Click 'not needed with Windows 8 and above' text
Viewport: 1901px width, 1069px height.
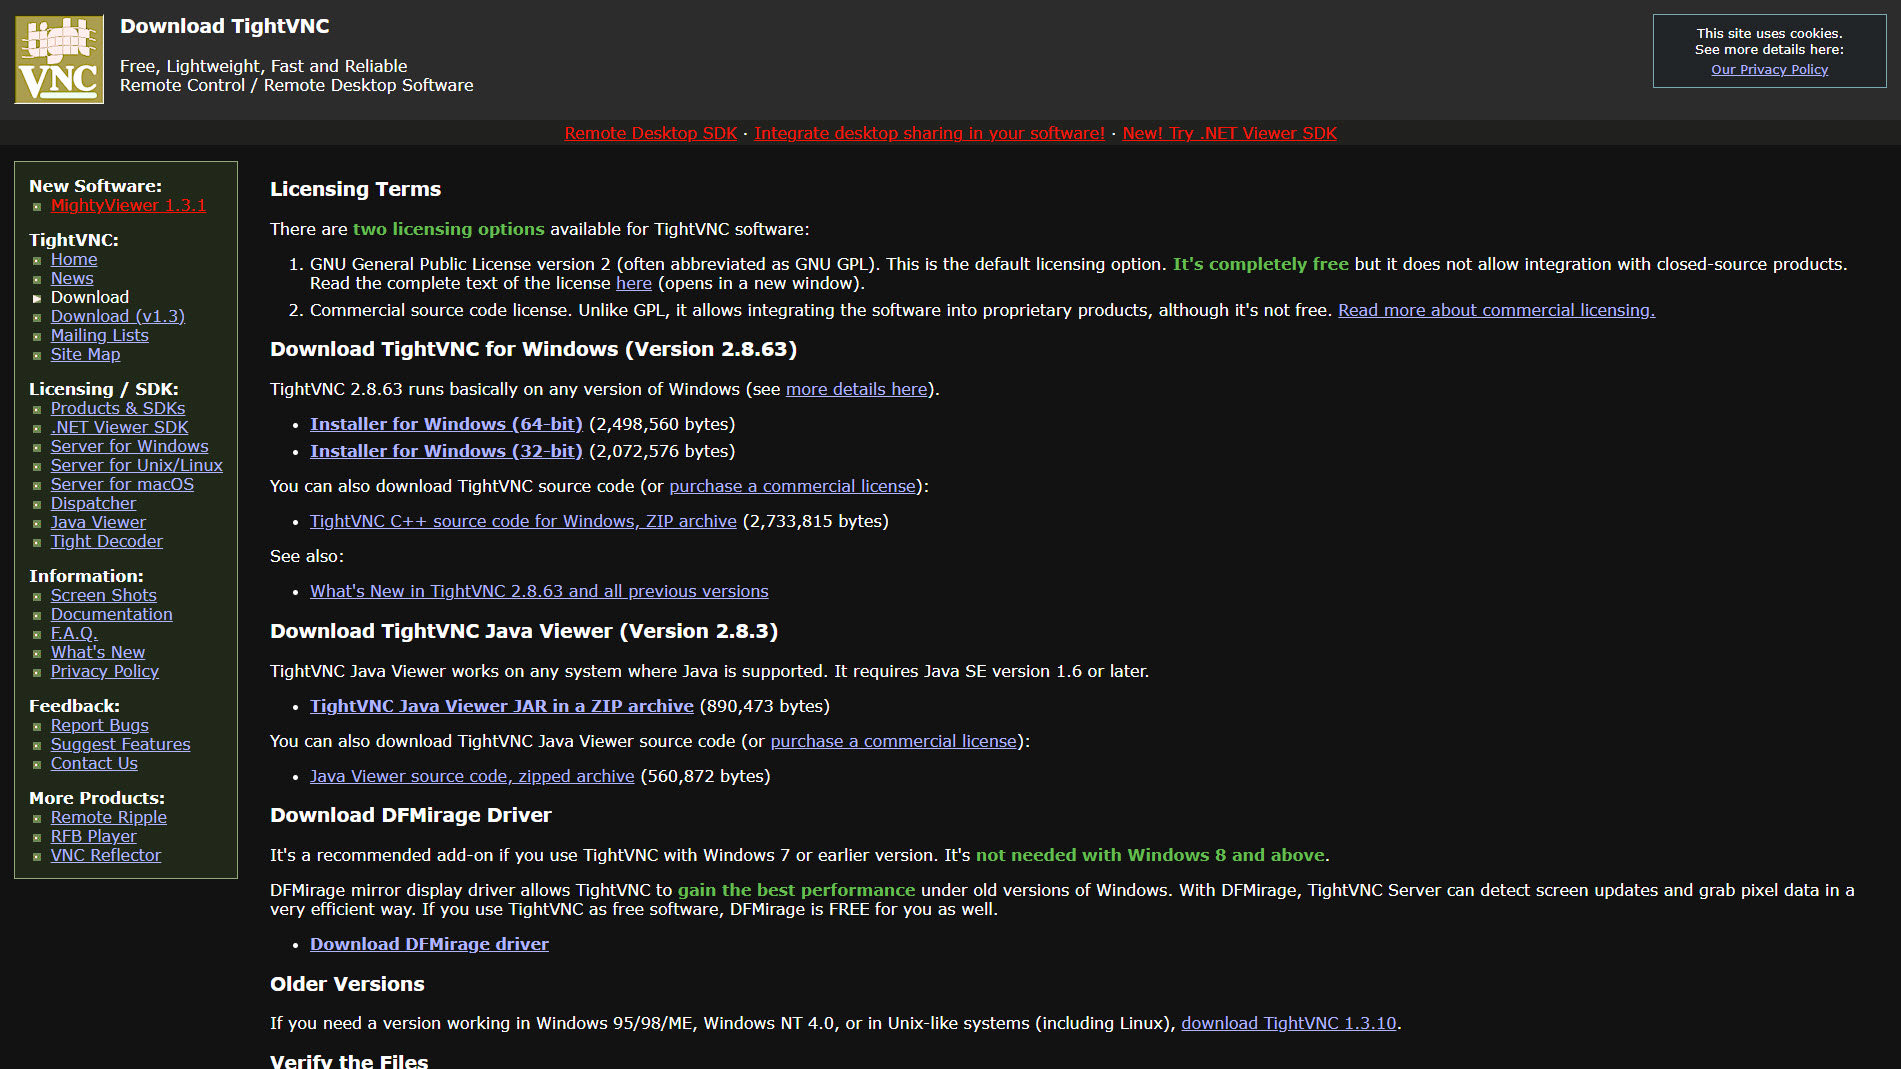click(x=1150, y=855)
